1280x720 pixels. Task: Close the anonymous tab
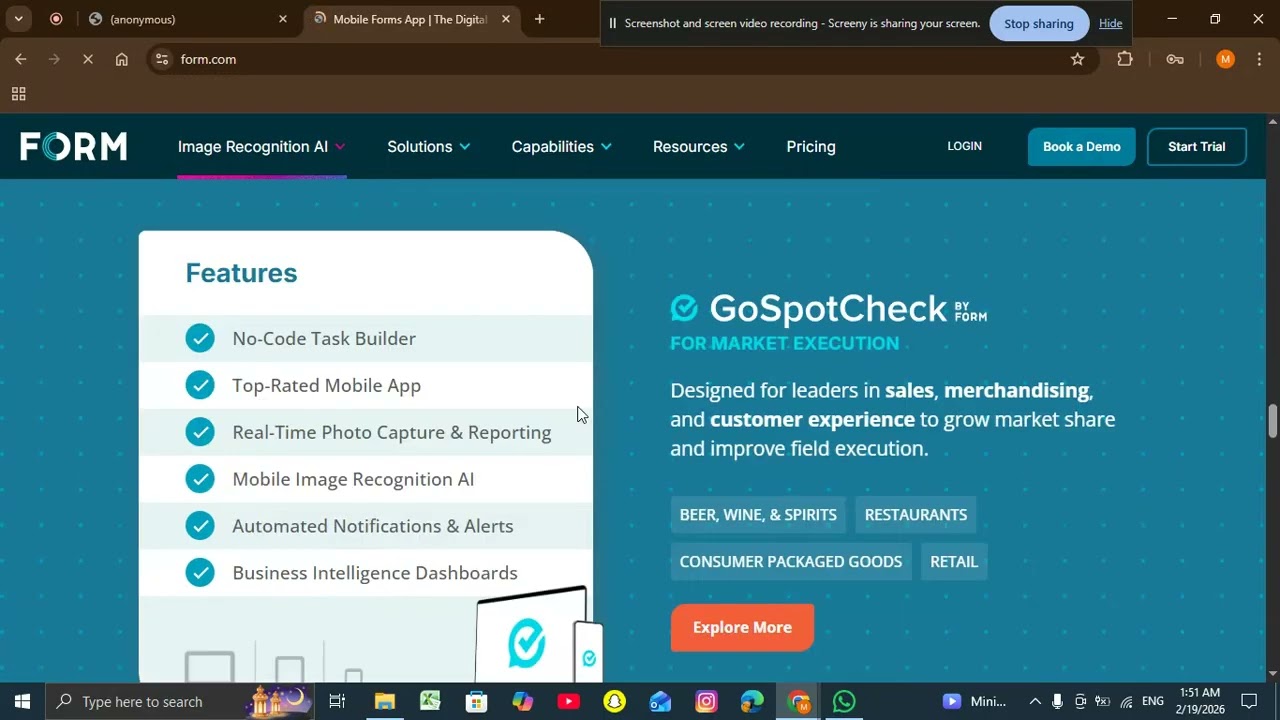[x=282, y=19]
